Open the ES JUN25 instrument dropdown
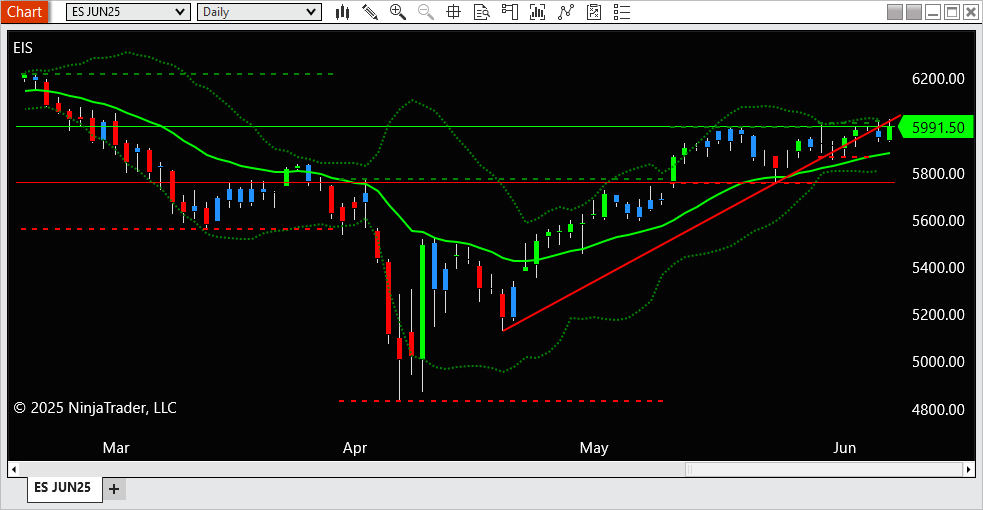 (128, 12)
